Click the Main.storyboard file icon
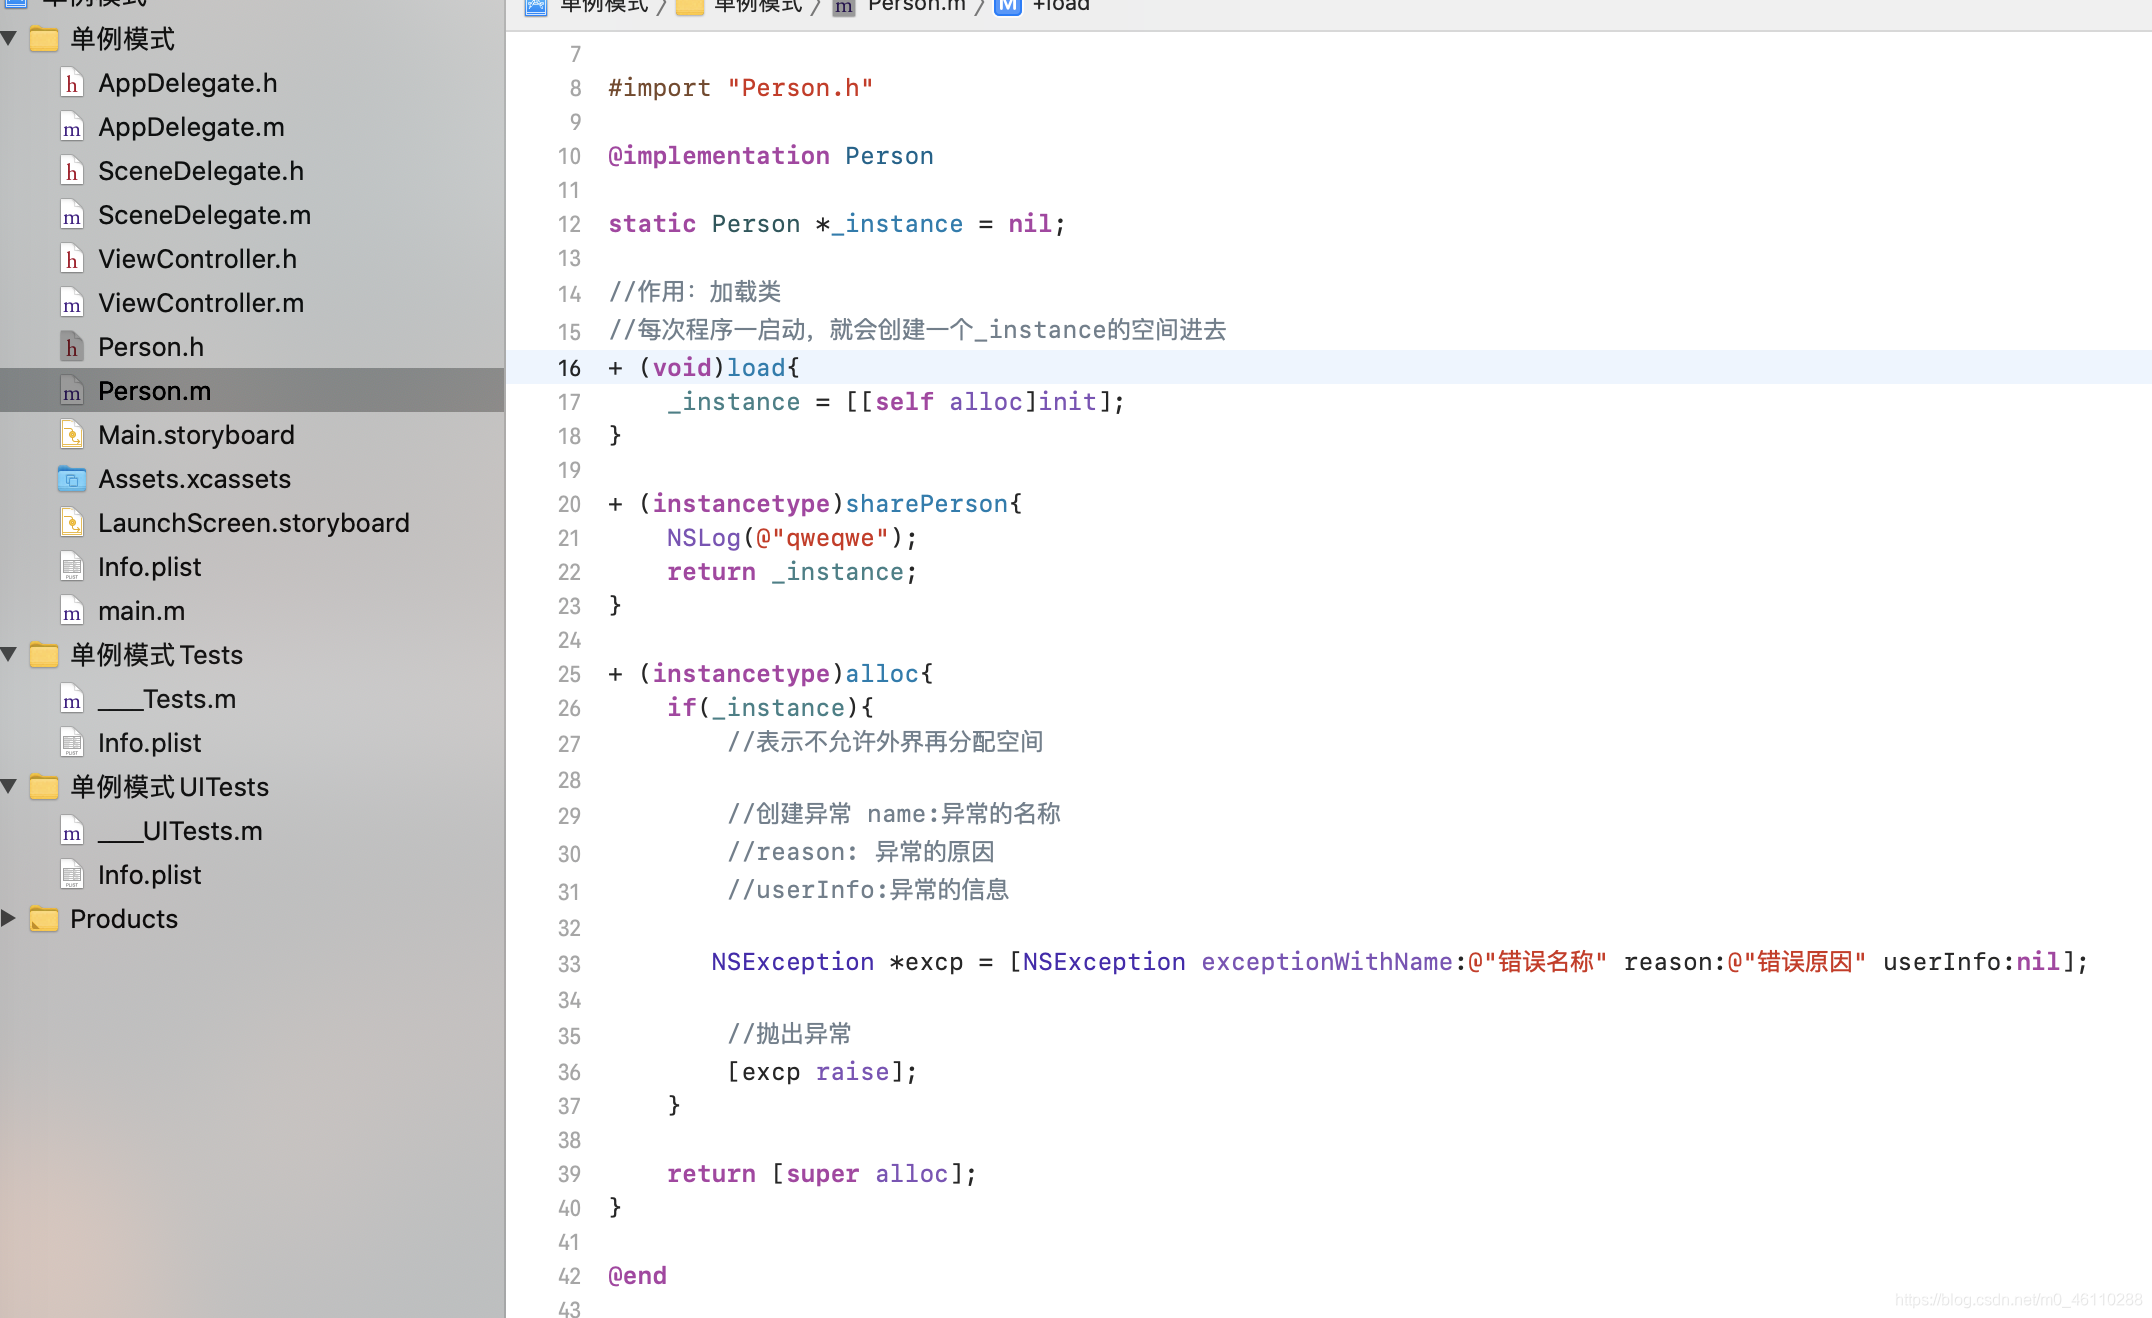The width and height of the screenshot is (2152, 1318). coord(71,432)
